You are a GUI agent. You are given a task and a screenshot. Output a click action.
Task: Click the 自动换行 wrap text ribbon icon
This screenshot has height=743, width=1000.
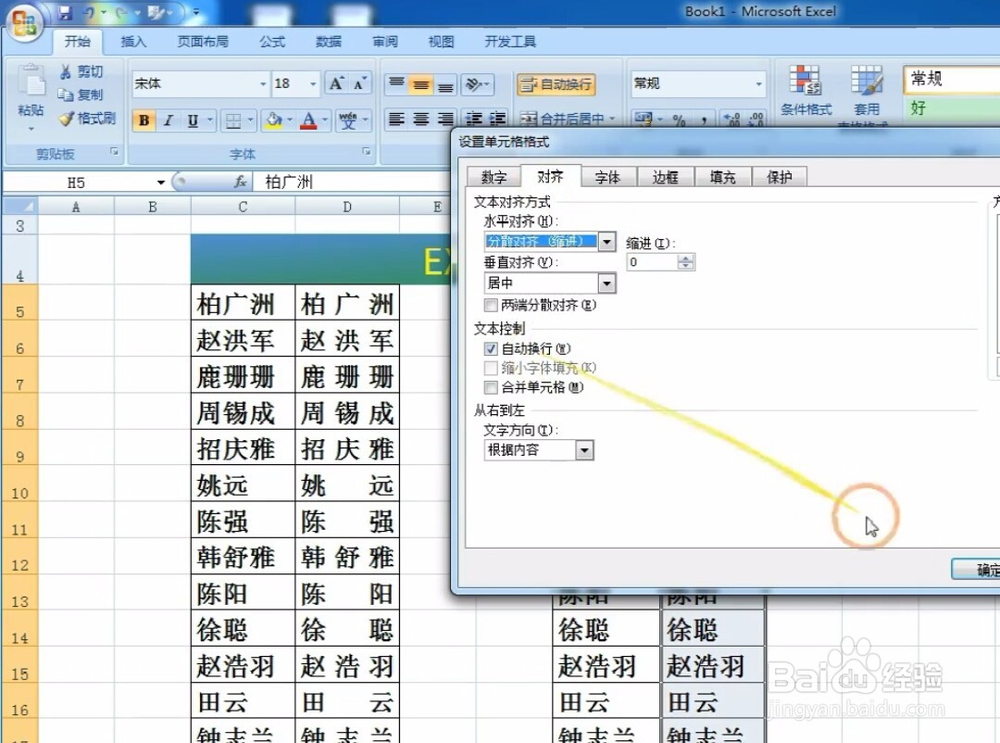point(557,84)
